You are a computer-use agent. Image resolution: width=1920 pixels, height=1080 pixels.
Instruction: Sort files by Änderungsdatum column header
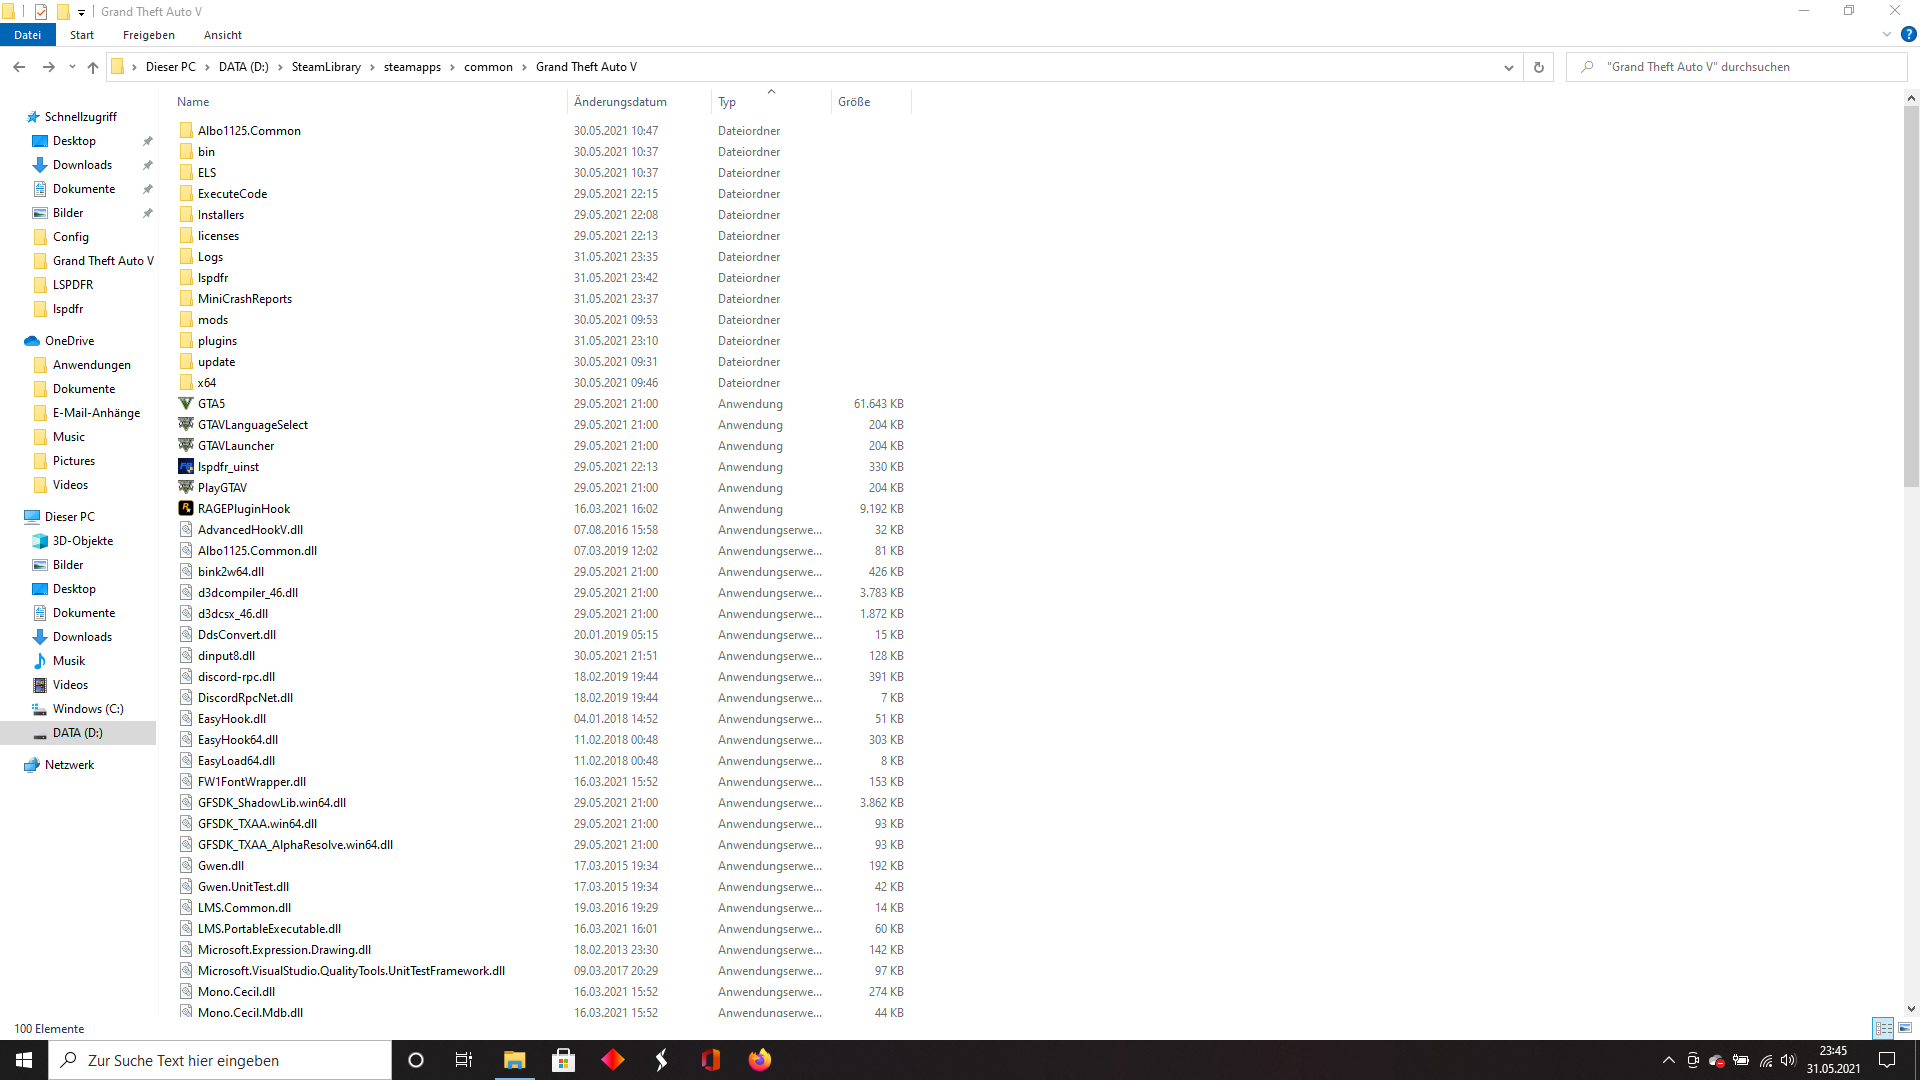coord(620,102)
